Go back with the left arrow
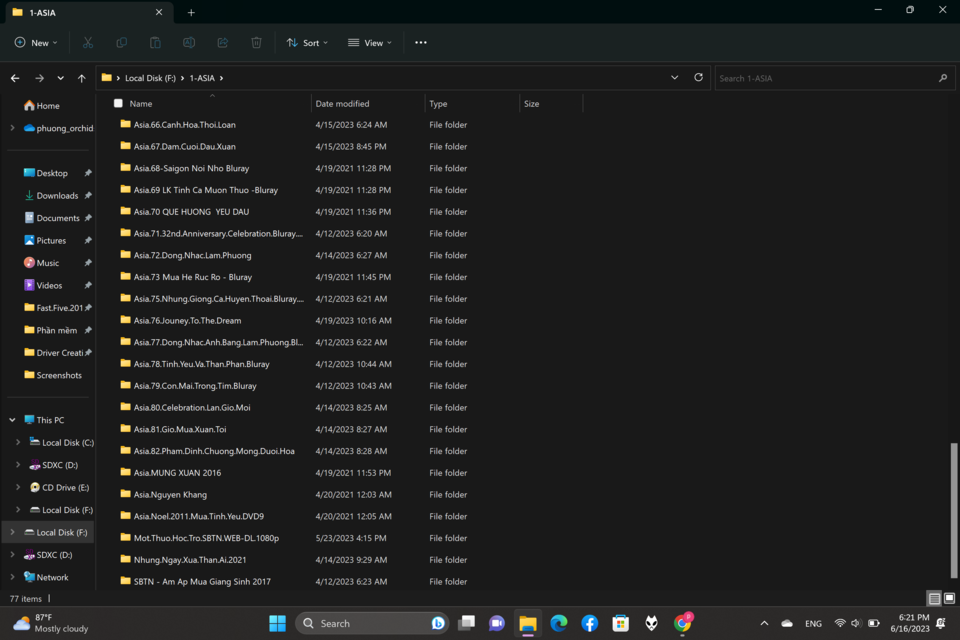 (15, 78)
